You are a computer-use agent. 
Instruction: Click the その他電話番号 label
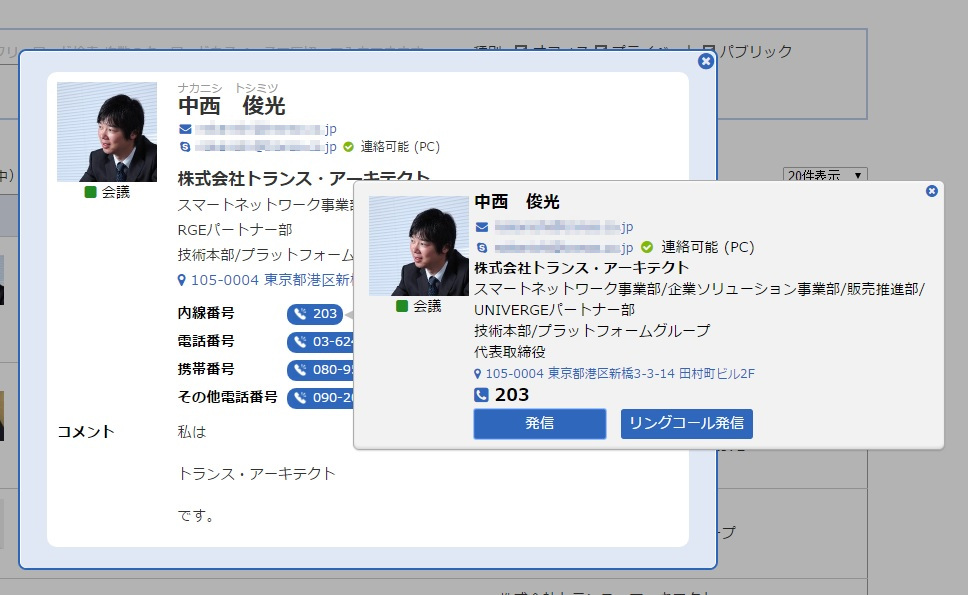click(x=228, y=397)
